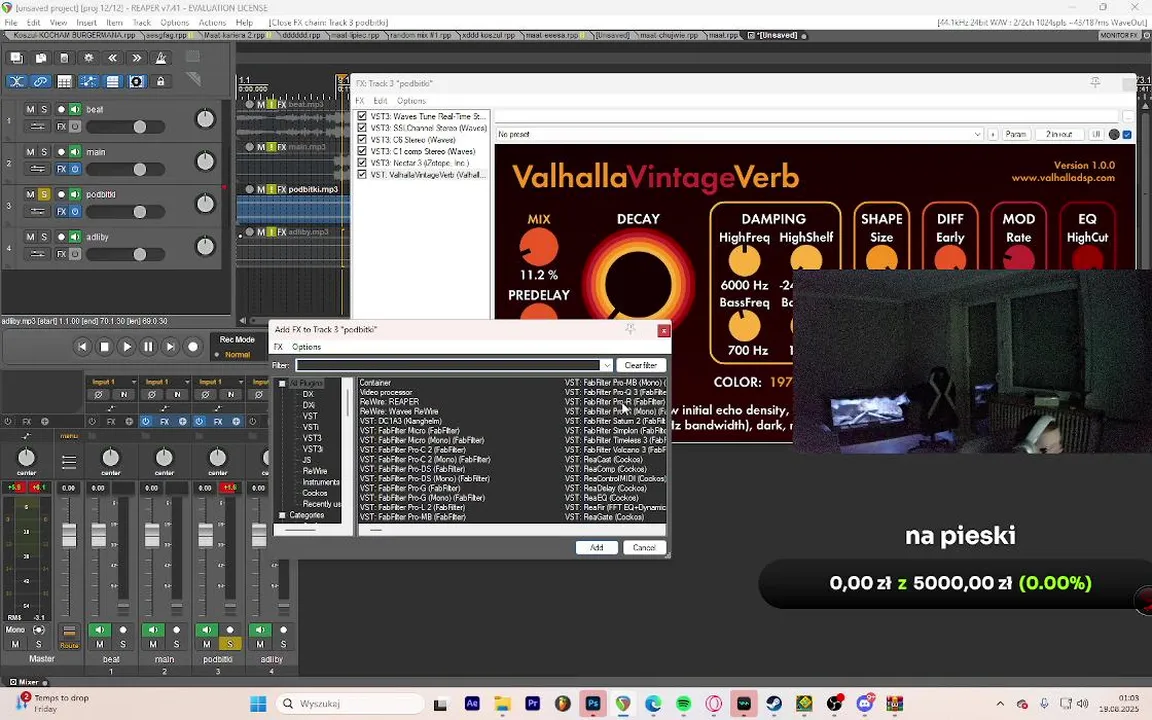Open the Track menu in the menu bar
Image resolution: width=1152 pixels, height=720 pixels.
142,23
